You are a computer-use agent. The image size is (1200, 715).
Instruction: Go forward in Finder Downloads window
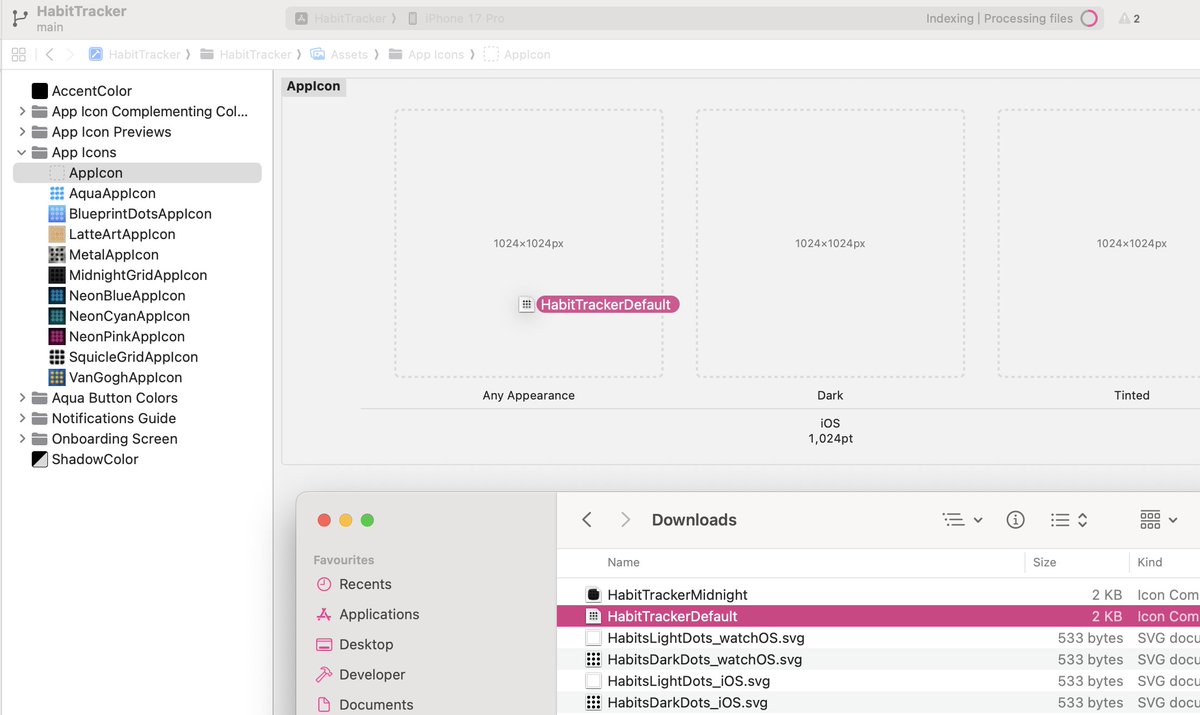point(625,520)
